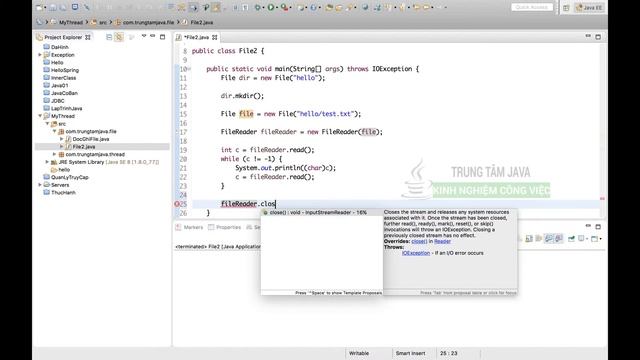
Task: Click Smart Insert in the status bar
Action: tap(410, 353)
